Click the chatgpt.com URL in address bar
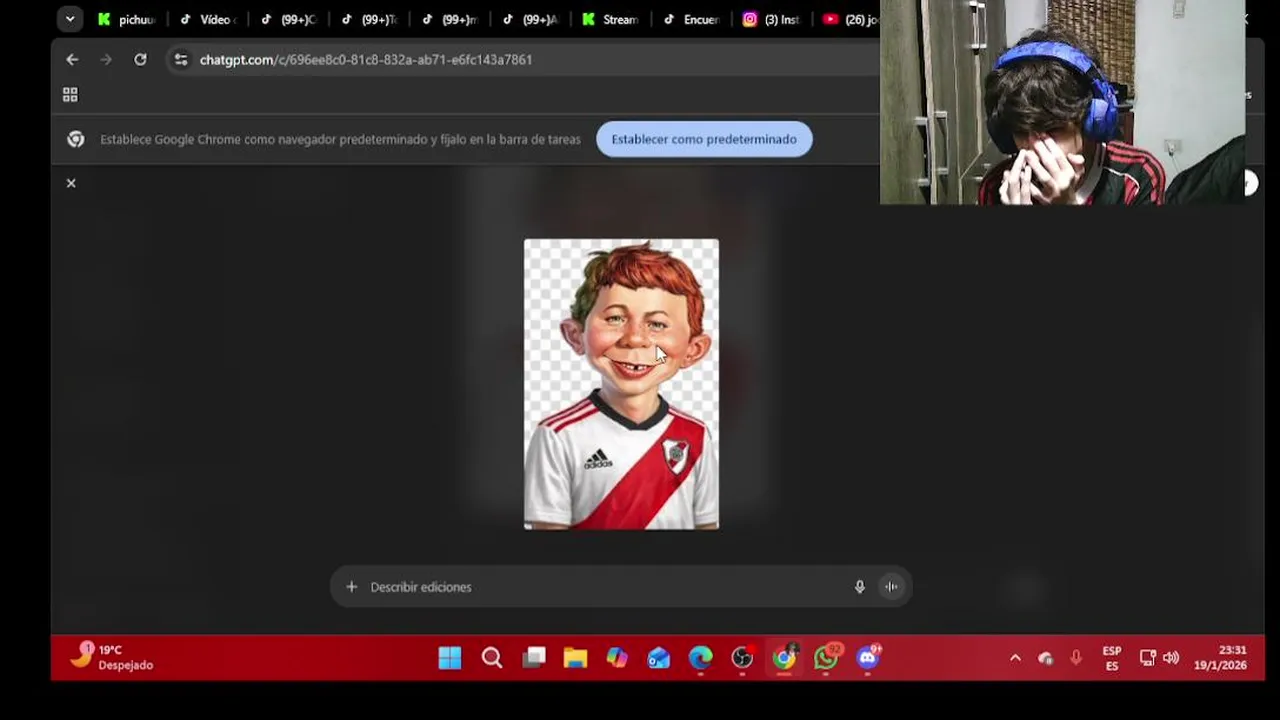Image resolution: width=1280 pixels, height=720 pixels. click(x=366, y=60)
